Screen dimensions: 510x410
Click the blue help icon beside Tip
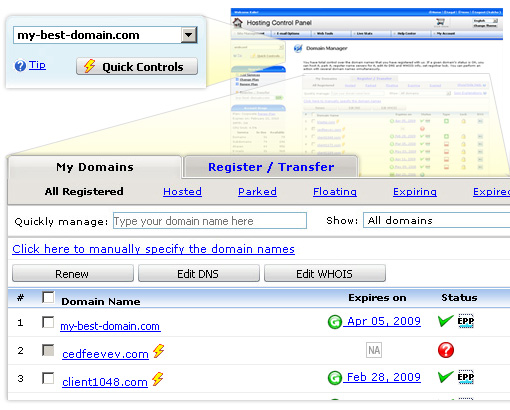tap(20, 66)
